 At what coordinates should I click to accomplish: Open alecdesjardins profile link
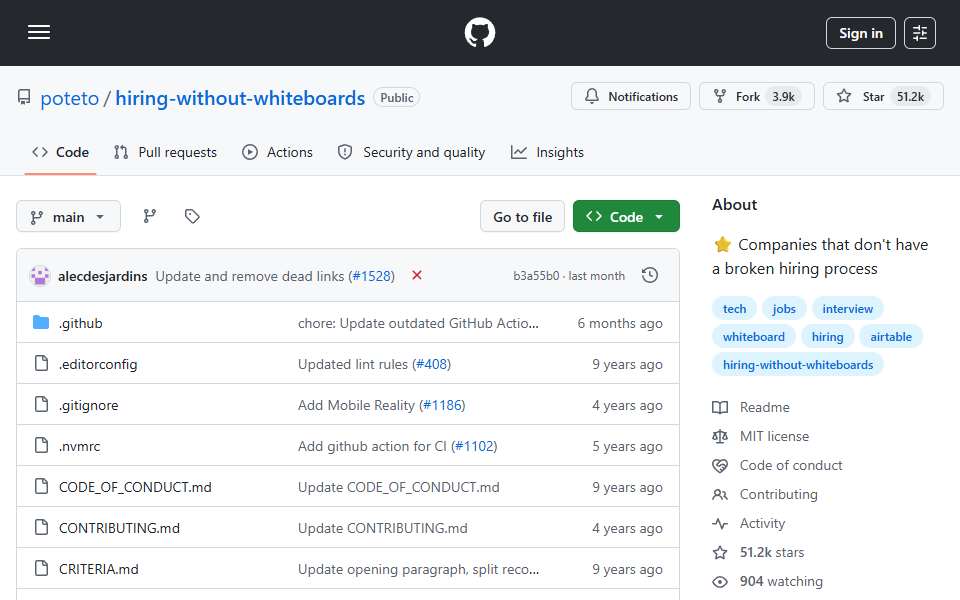coord(103,276)
